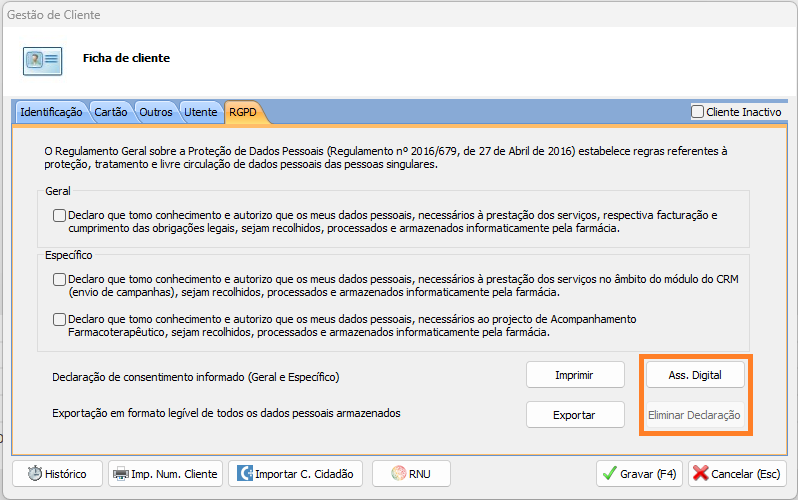Go to the Utente tab

[201, 112]
